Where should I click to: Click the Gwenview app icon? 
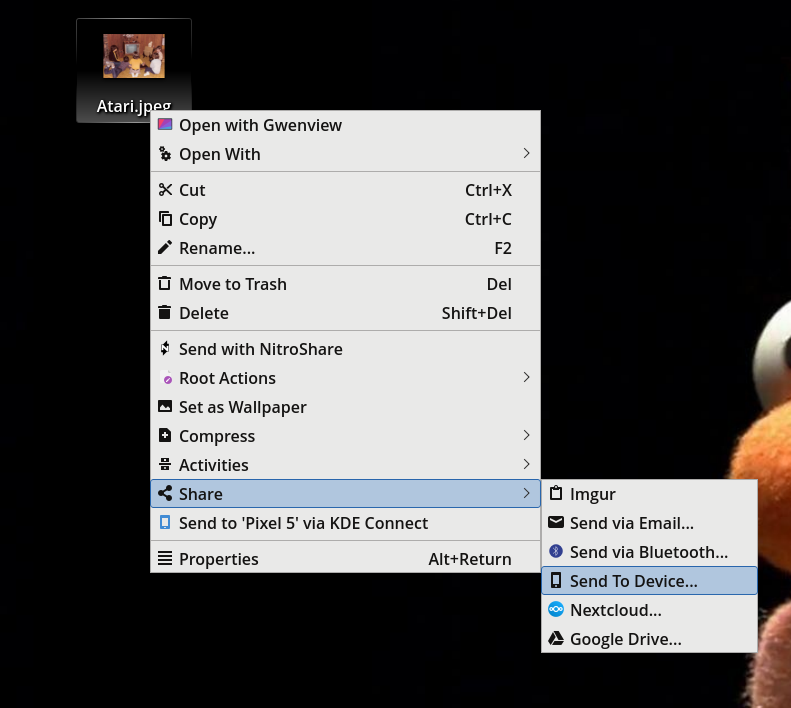click(x=165, y=124)
